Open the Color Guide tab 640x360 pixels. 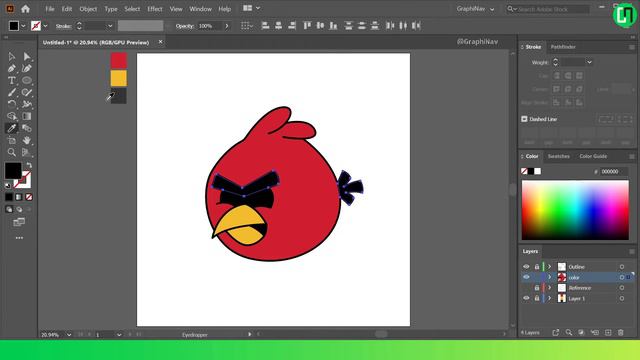point(593,156)
